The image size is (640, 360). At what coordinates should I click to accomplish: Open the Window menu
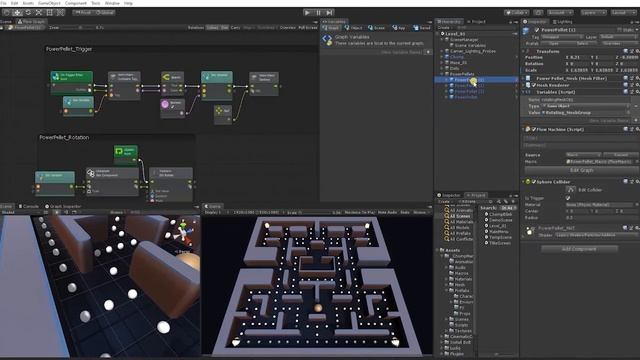point(112,3)
